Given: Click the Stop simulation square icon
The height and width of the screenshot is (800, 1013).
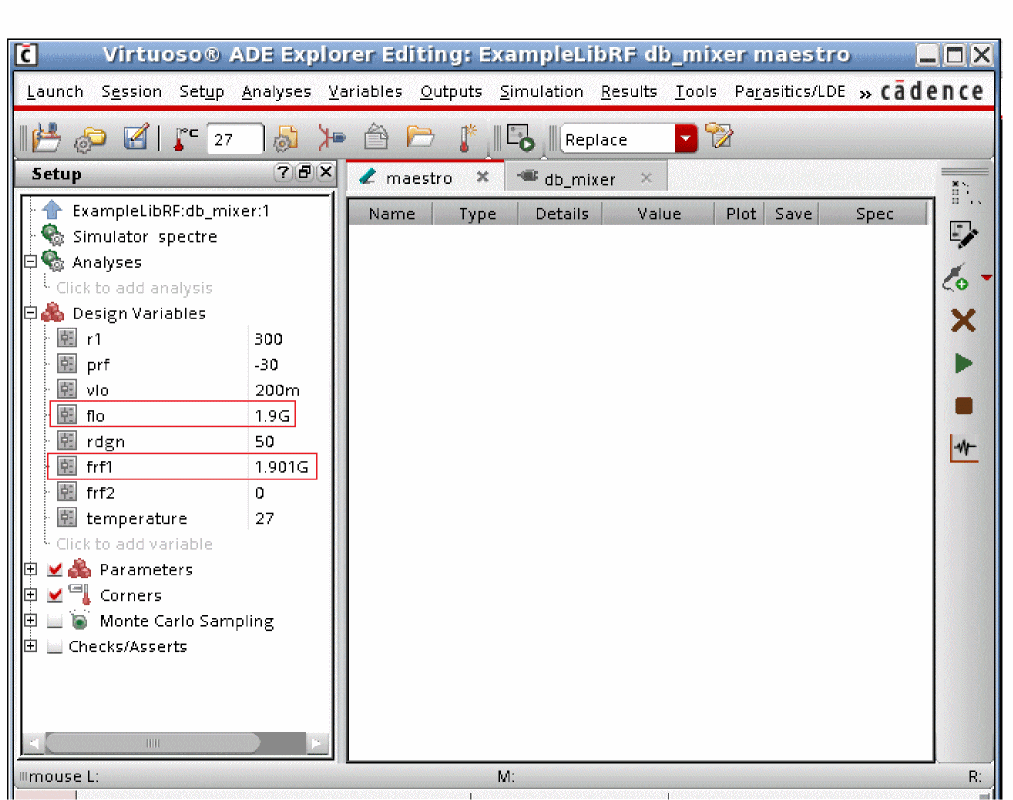Looking at the screenshot, I should (963, 406).
